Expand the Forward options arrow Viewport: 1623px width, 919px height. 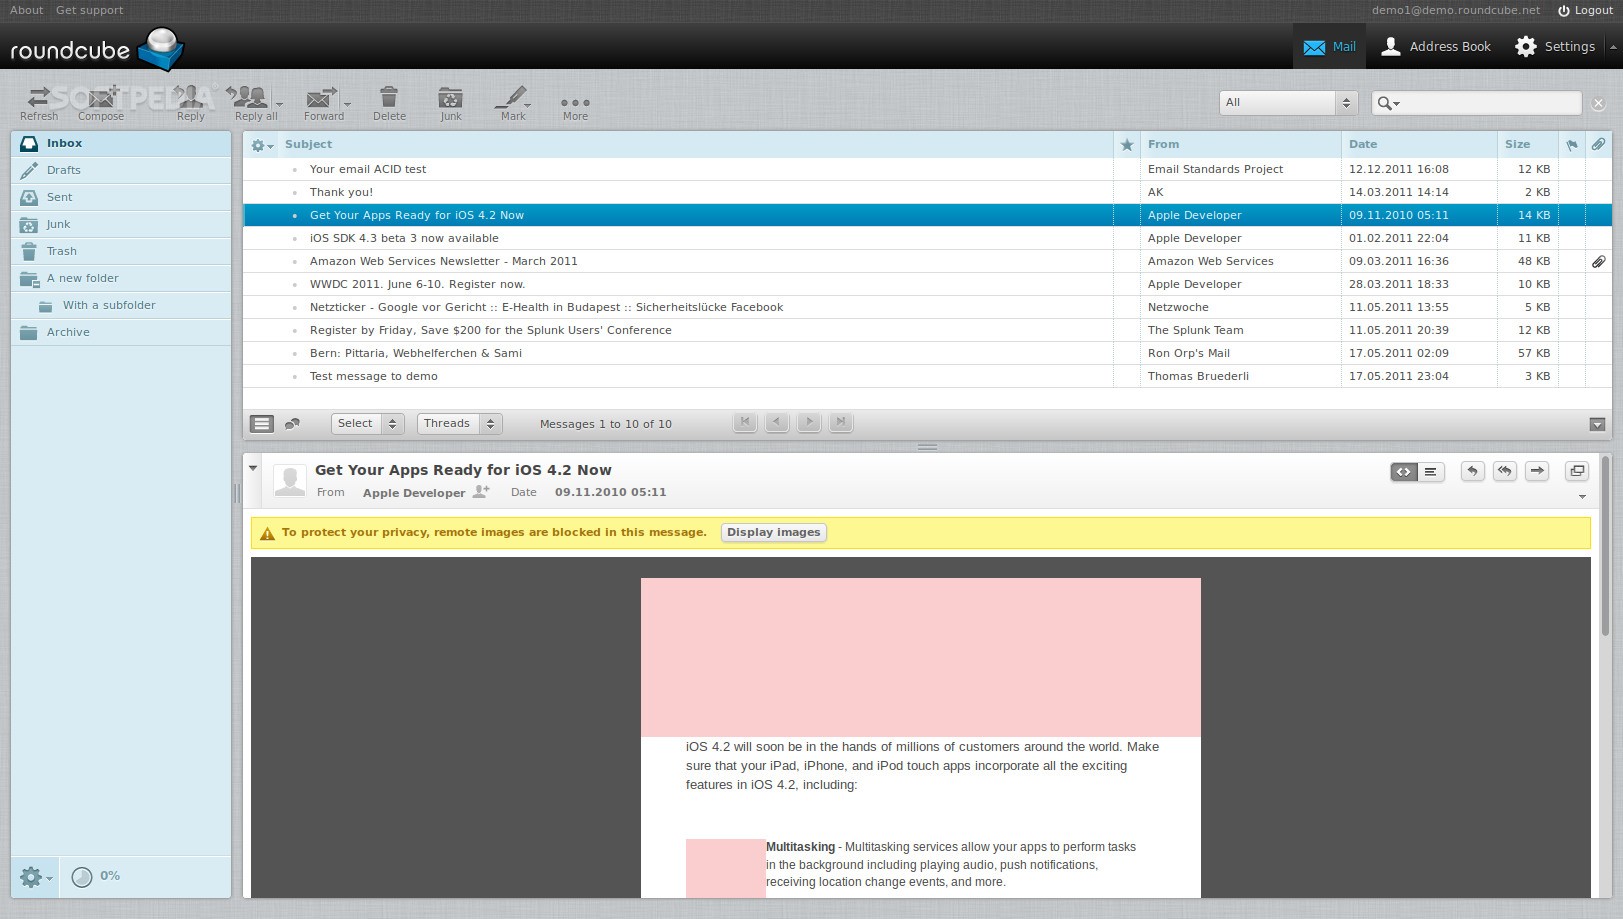[x=348, y=104]
